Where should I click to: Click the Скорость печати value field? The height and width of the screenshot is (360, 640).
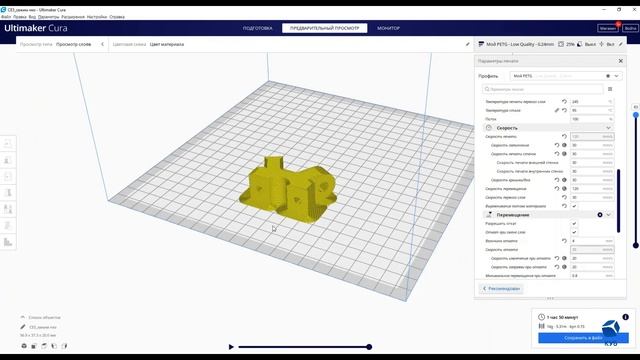click(x=592, y=136)
